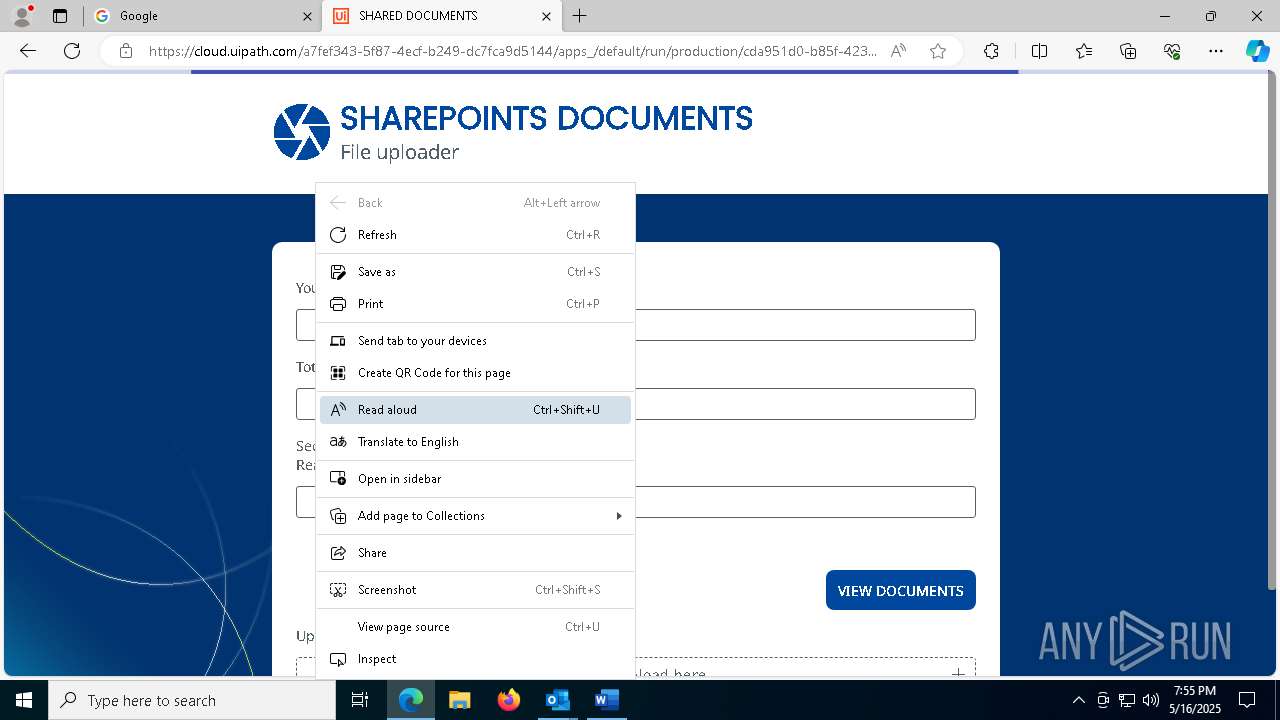Viewport: 1280px width, 720px height.
Task: Click the VIEW DOCUMENTS button
Action: 900,591
